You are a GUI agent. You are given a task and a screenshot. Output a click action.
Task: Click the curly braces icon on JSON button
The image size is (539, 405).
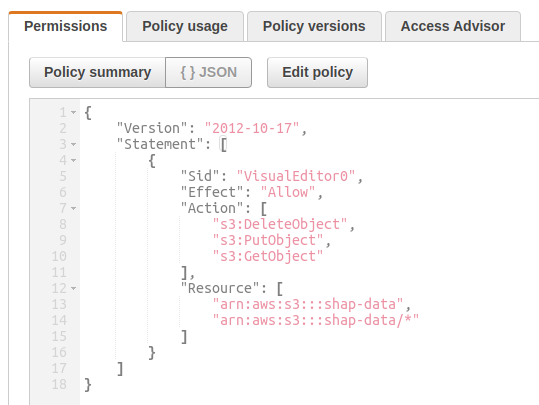[188, 73]
